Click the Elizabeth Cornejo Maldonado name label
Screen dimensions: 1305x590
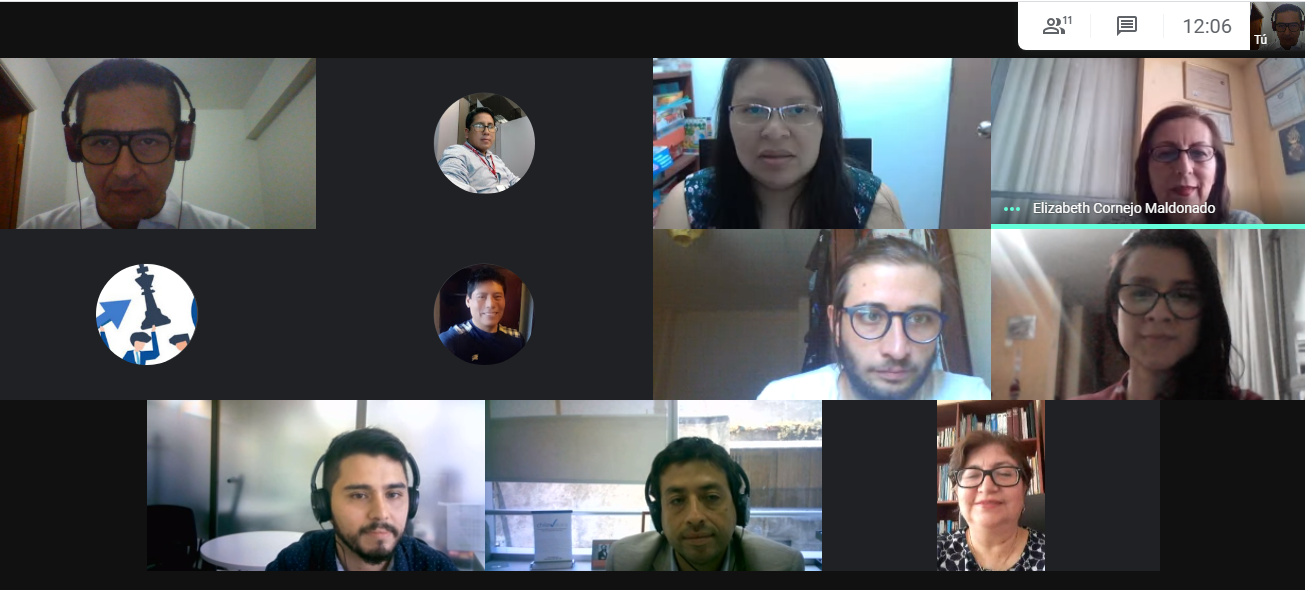click(1124, 208)
